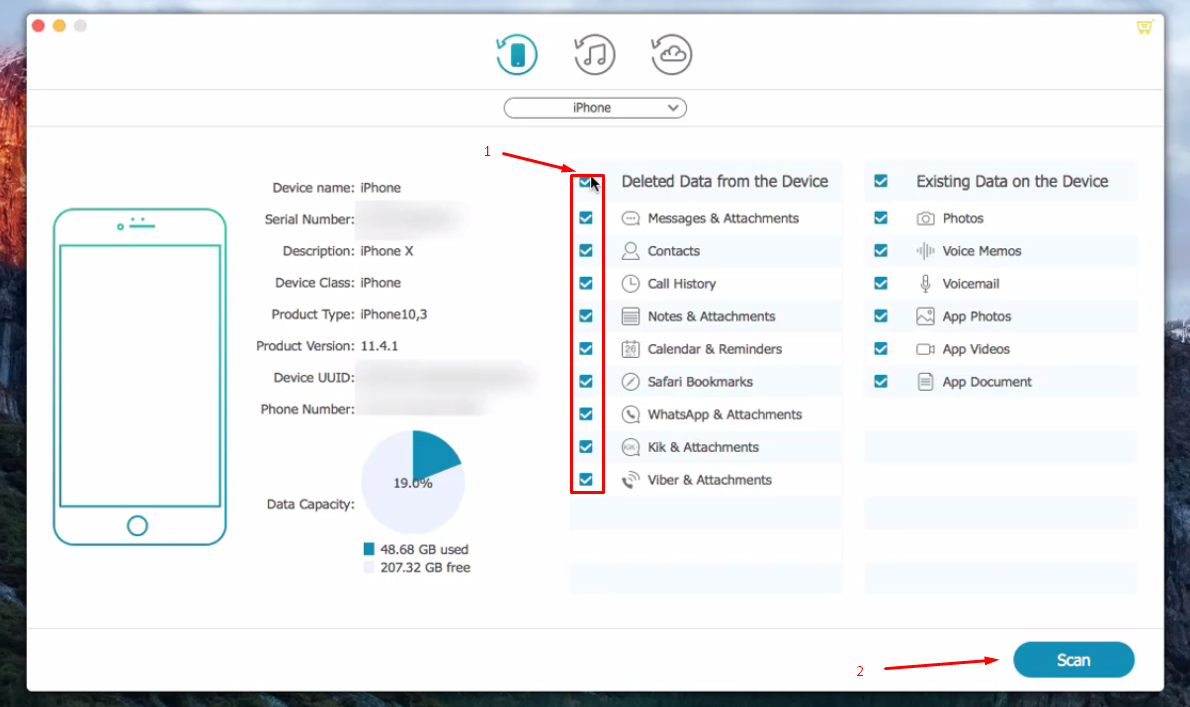
Task: Minimize the recovery app window
Action: [59, 26]
